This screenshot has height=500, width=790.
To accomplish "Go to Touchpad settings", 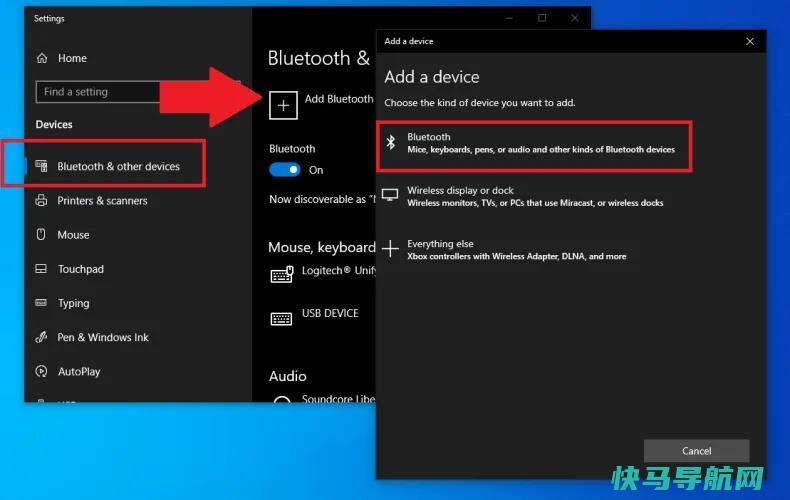I will tap(81, 269).
